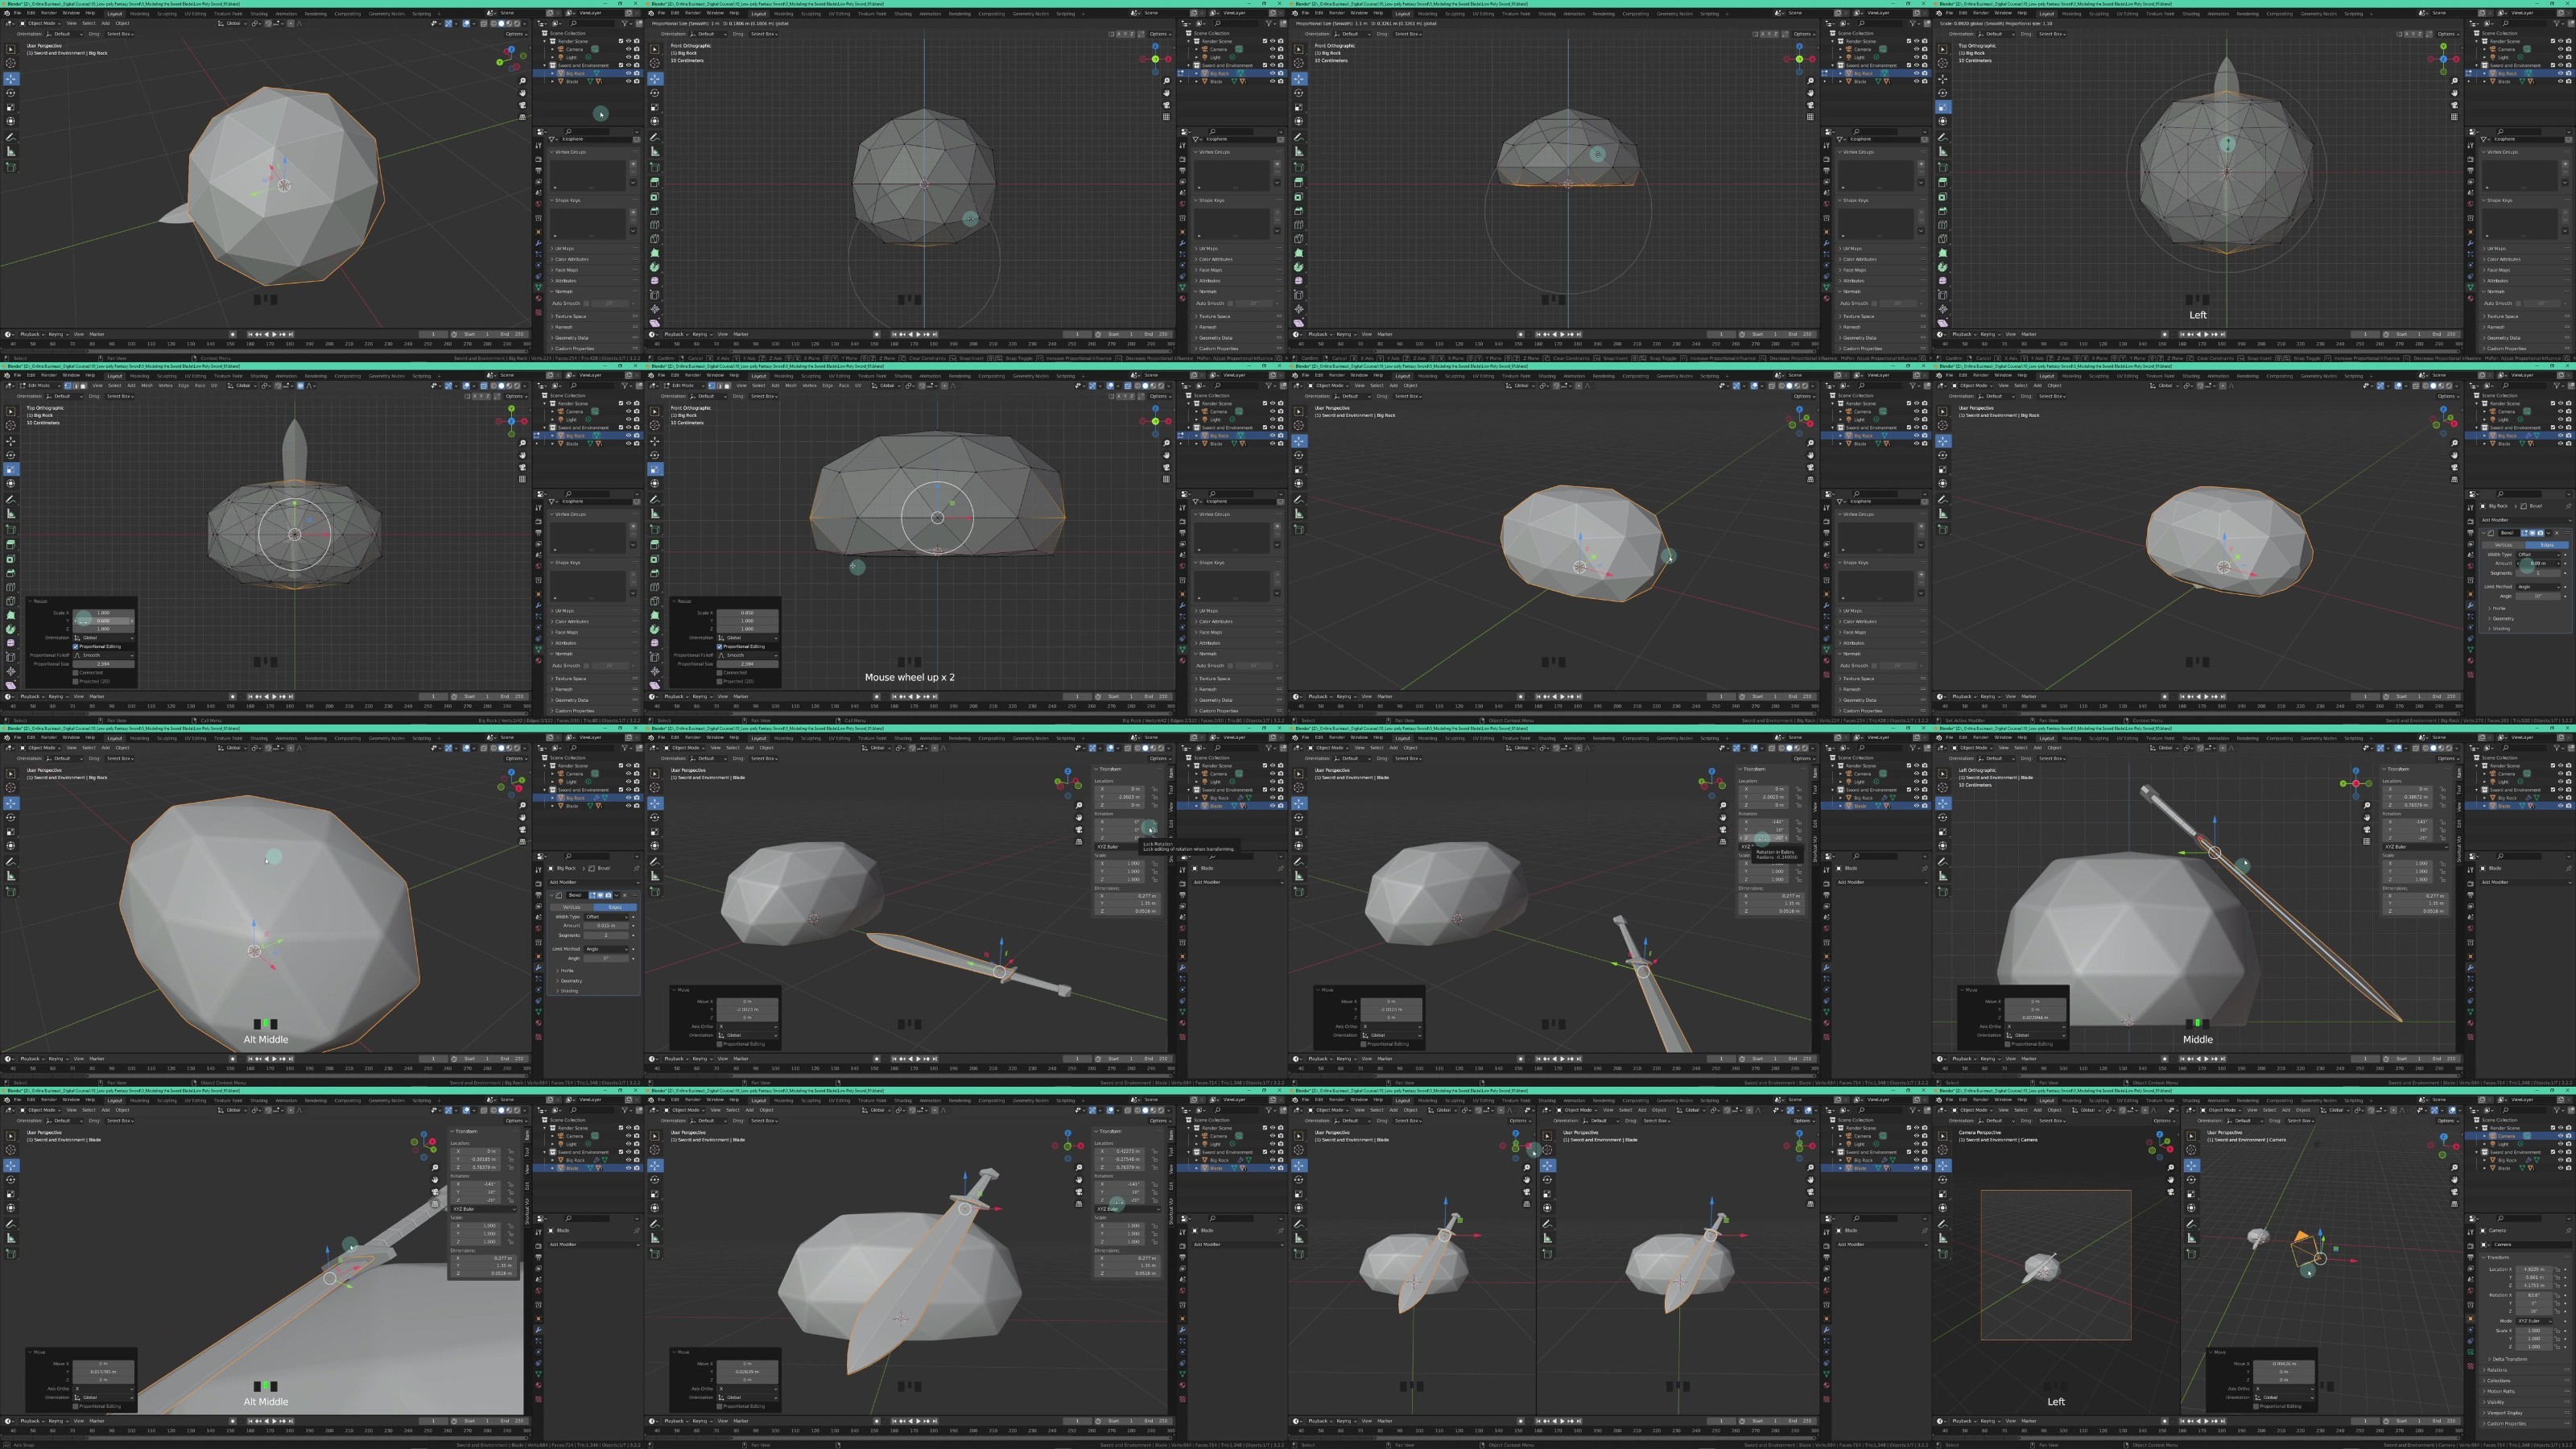Select Edges in Bevel modifier beside Alt Middle rock
Image resolution: width=2576 pixels, height=1449 pixels.
pyautogui.click(x=615, y=907)
